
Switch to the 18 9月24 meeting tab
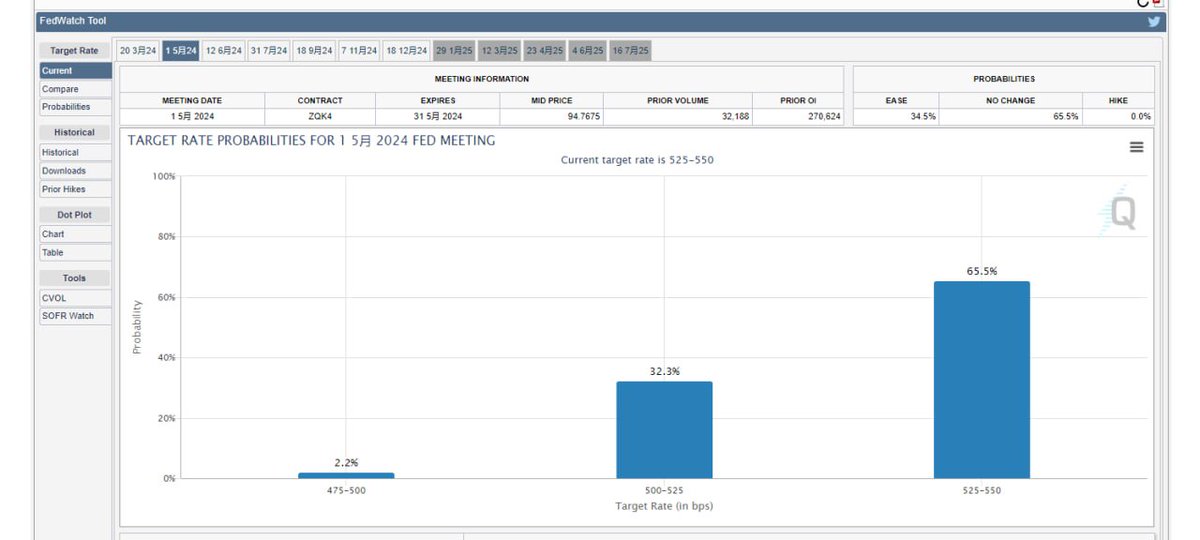click(314, 50)
